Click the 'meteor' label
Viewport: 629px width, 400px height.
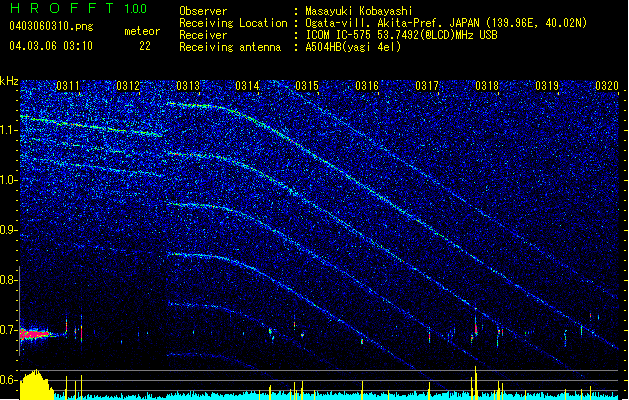pyautogui.click(x=142, y=31)
